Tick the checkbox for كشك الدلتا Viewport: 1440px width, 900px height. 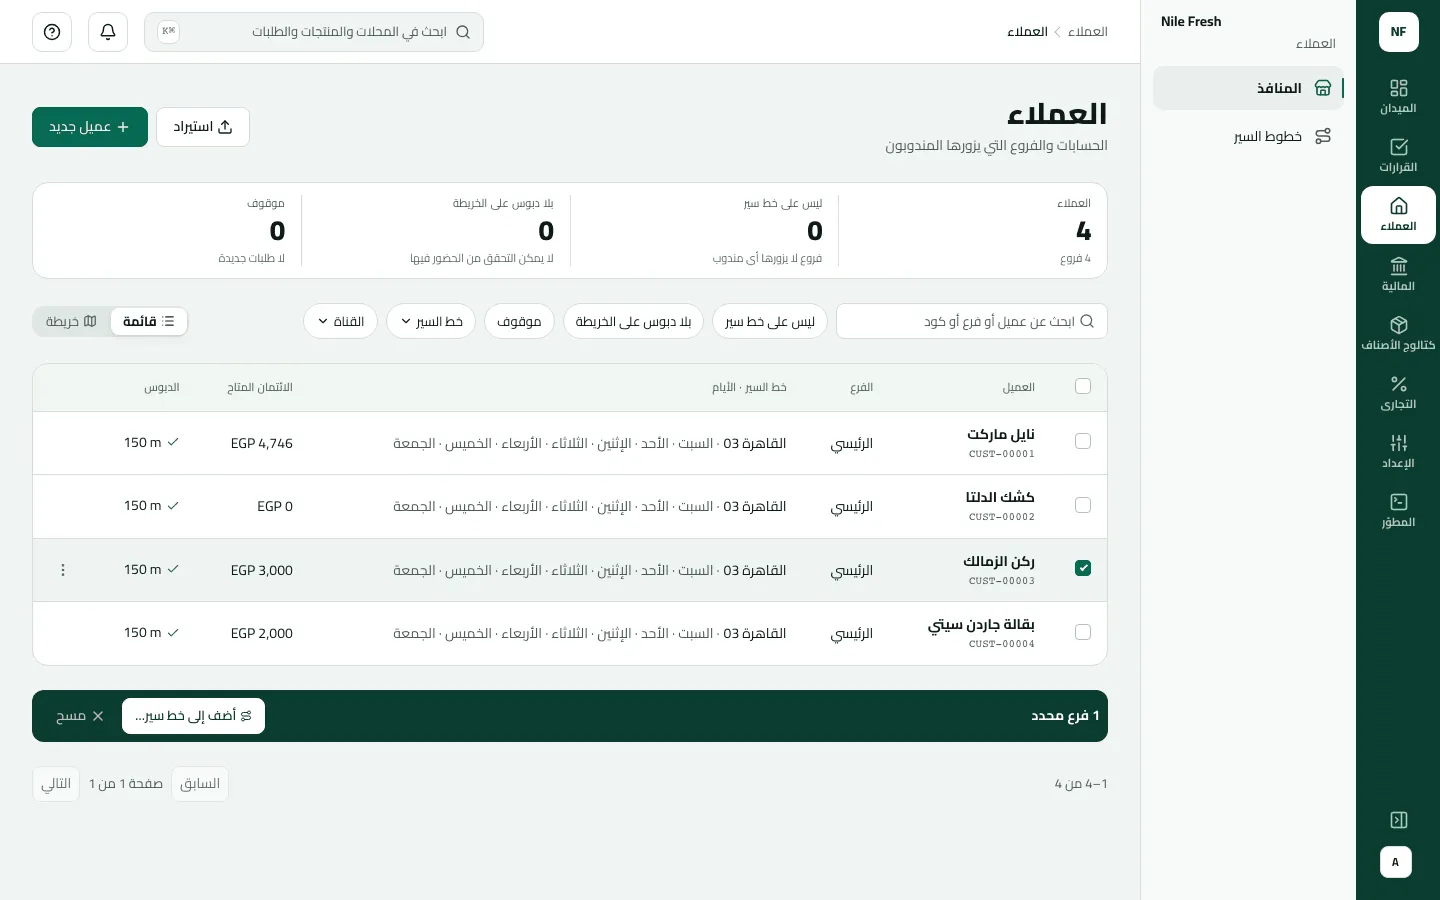tap(1083, 505)
